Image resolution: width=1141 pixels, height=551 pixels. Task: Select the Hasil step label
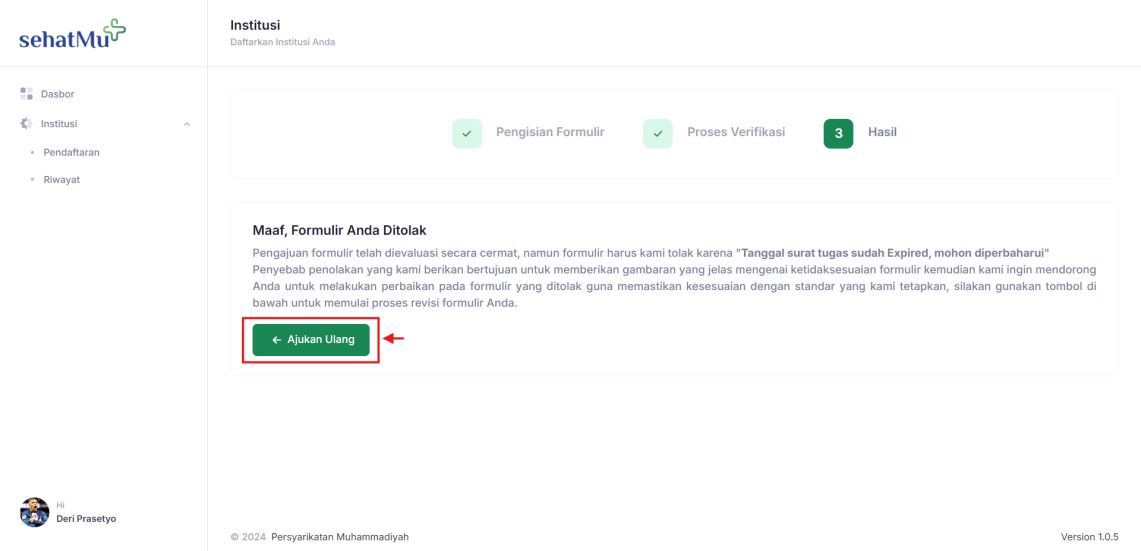[x=882, y=132]
